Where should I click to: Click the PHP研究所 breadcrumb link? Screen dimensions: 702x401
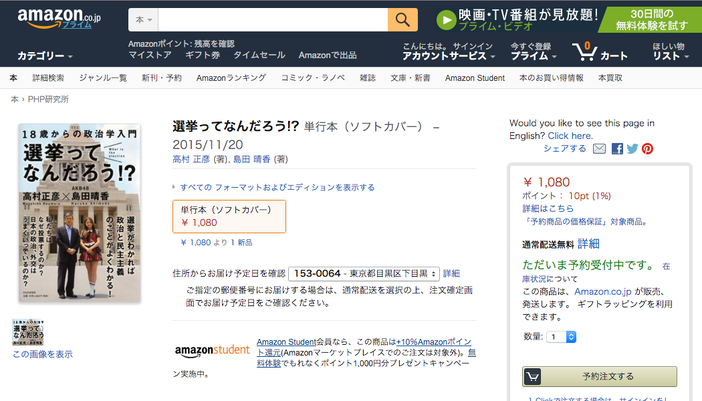(x=48, y=99)
